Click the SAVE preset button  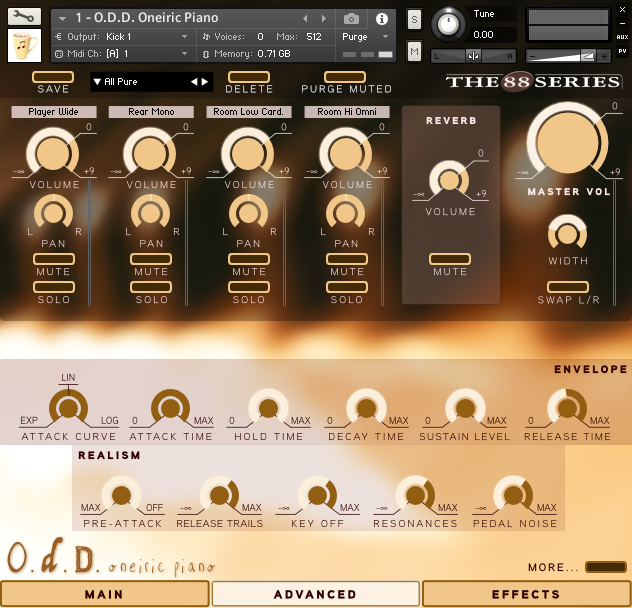[x=53, y=77]
